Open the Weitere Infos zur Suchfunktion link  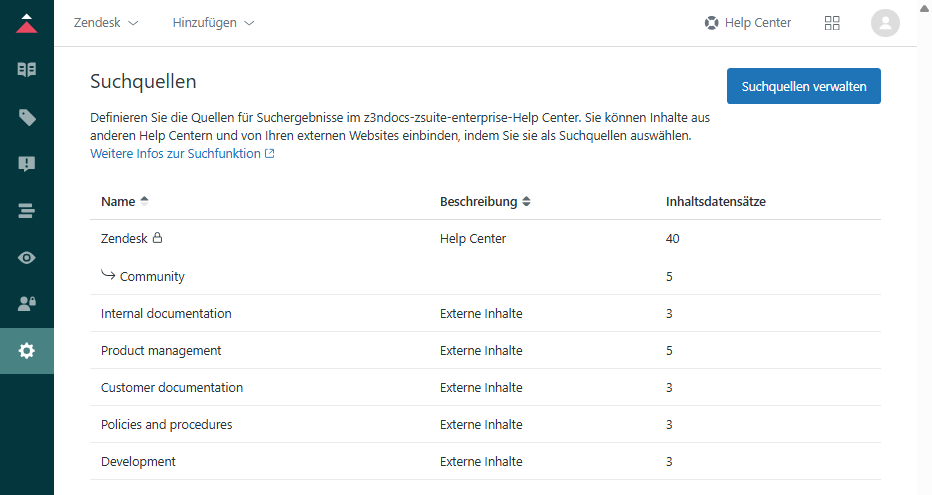[x=181, y=154]
